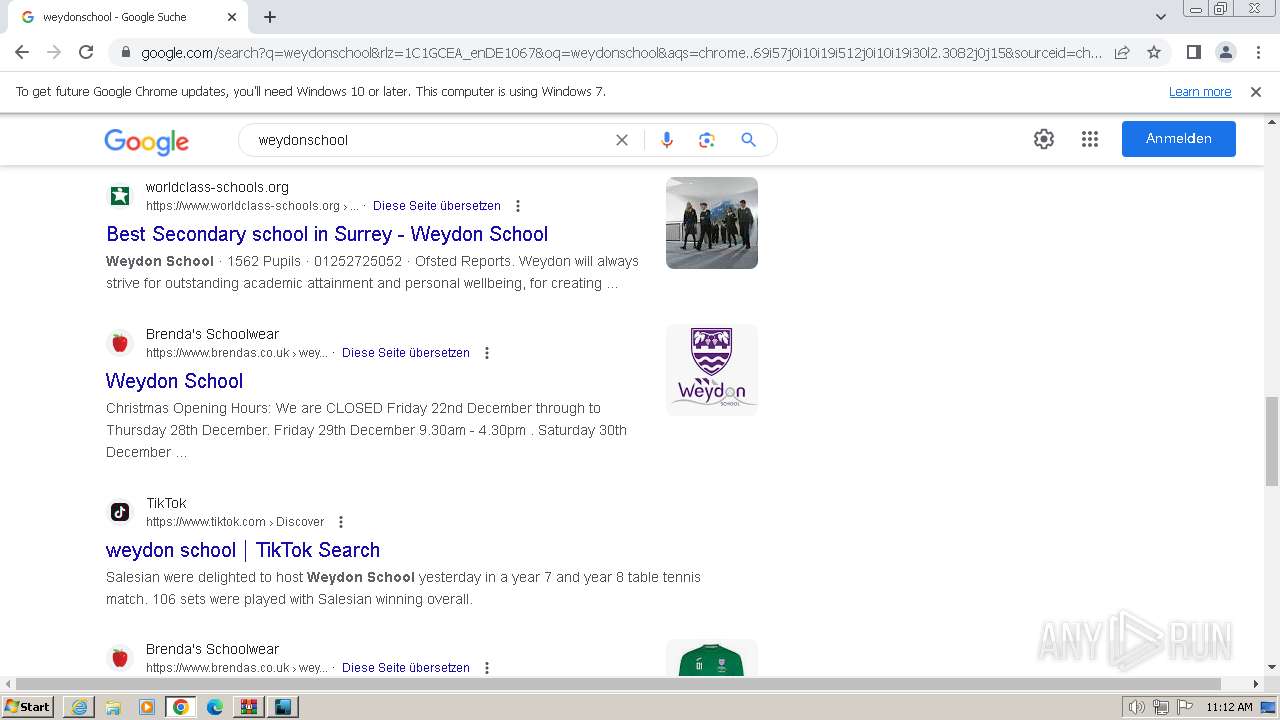Image resolution: width=1280 pixels, height=720 pixels.
Task: Open Google apps grid
Action: [1090, 139]
